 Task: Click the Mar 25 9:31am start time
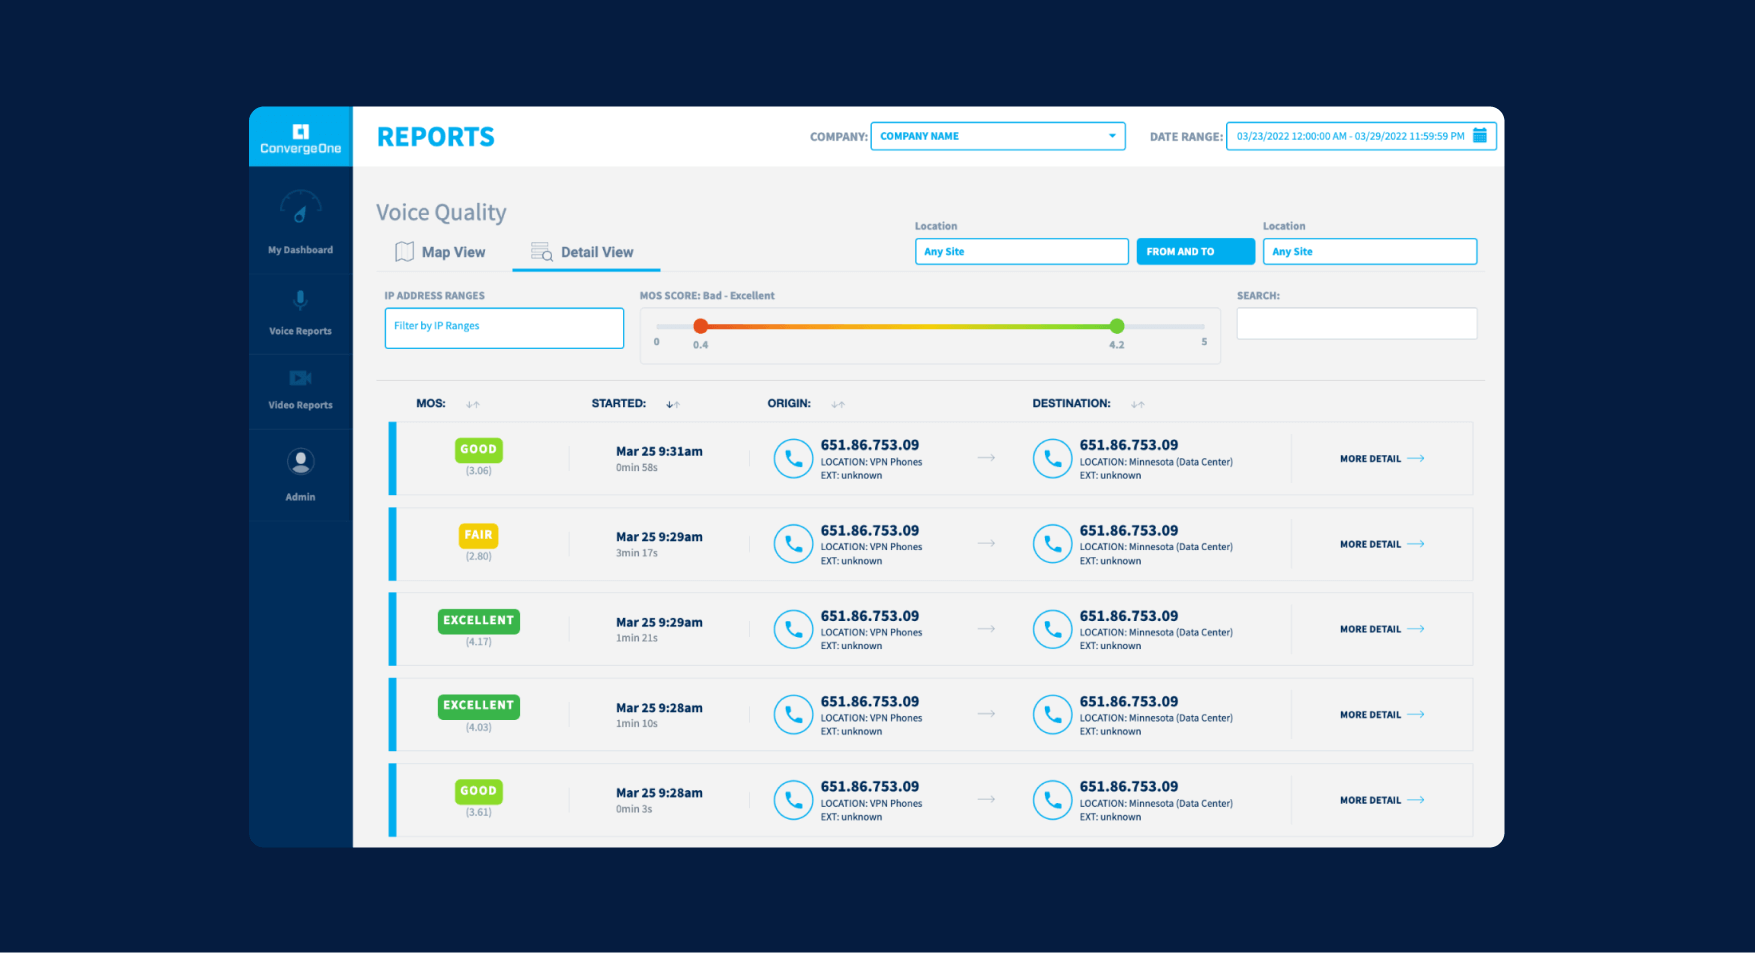pyautogui.click(x=659, y=452)
